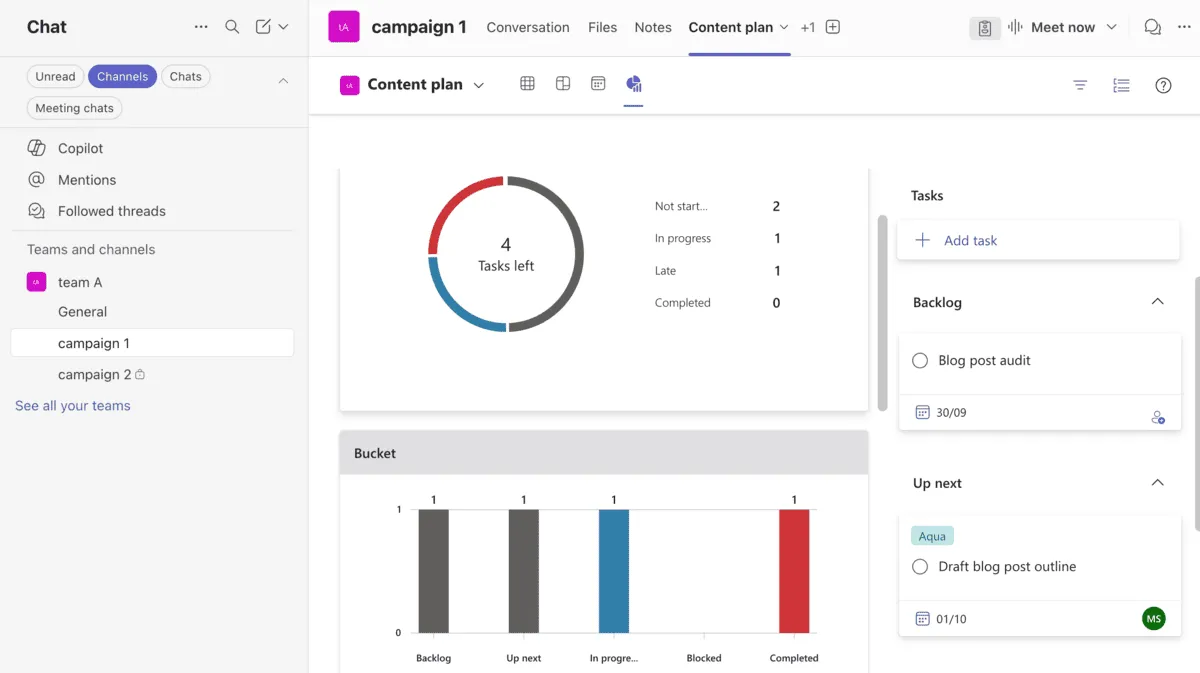Open the Meet now dropdown arrow
The image size is (1200, 673).
coord(1111,27)
